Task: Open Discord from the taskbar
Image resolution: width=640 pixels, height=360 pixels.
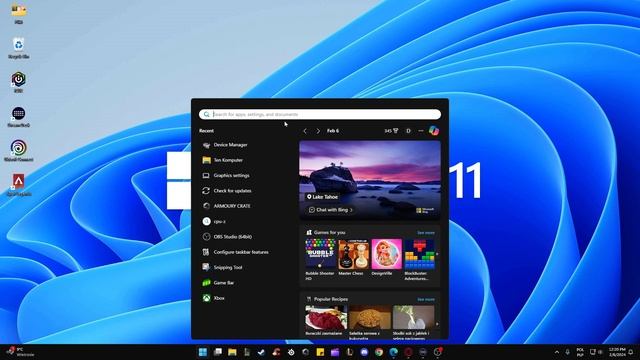Action: click(364, 352)
